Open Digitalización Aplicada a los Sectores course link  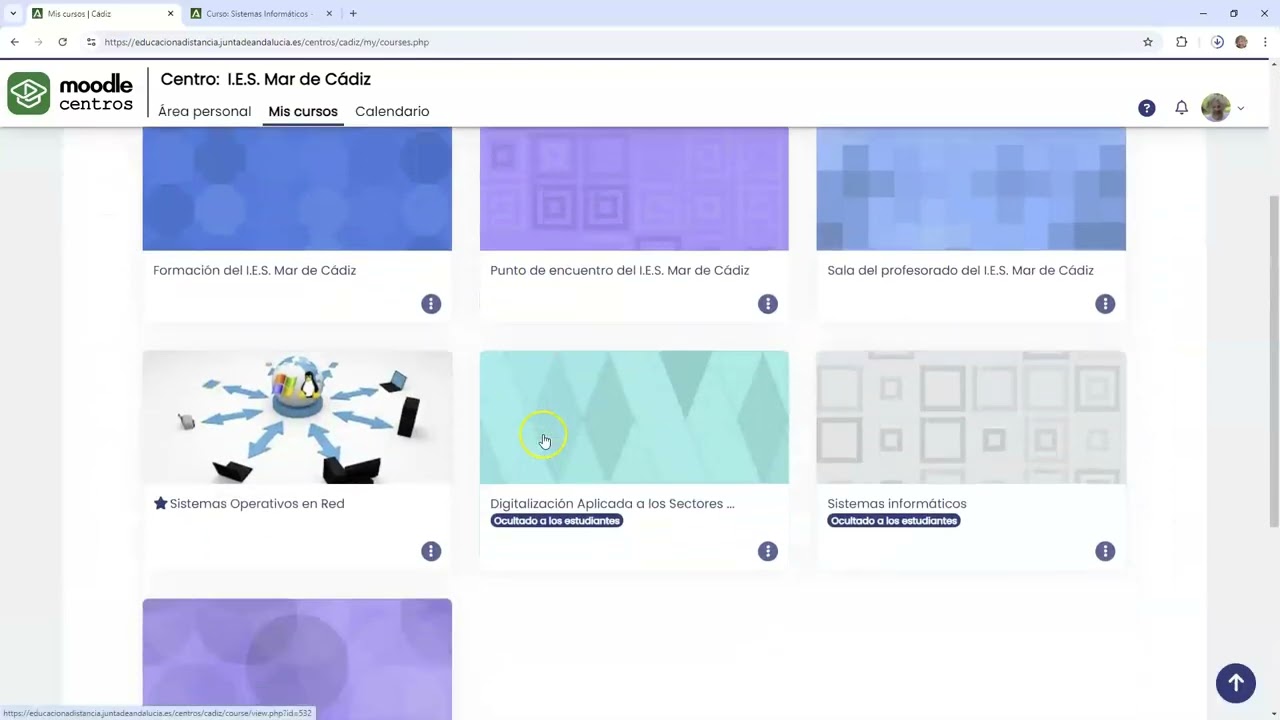(x=612, y=503)
